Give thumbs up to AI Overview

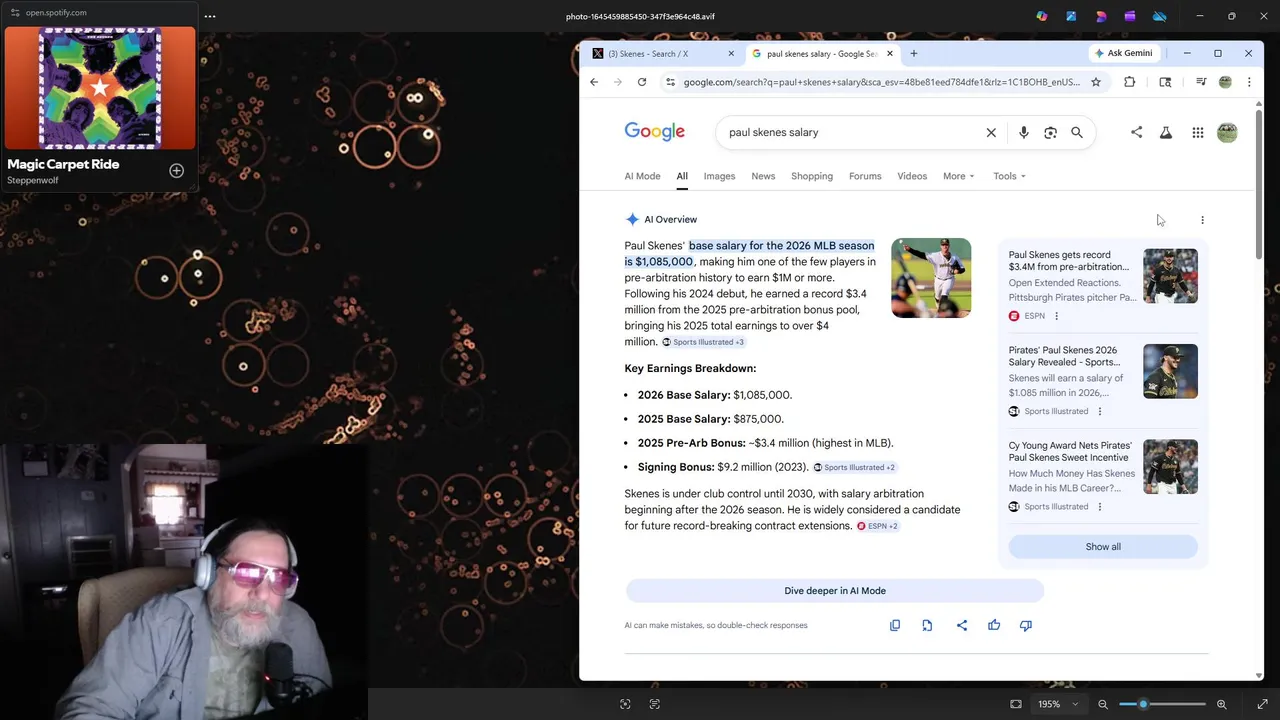coord(994,625)
